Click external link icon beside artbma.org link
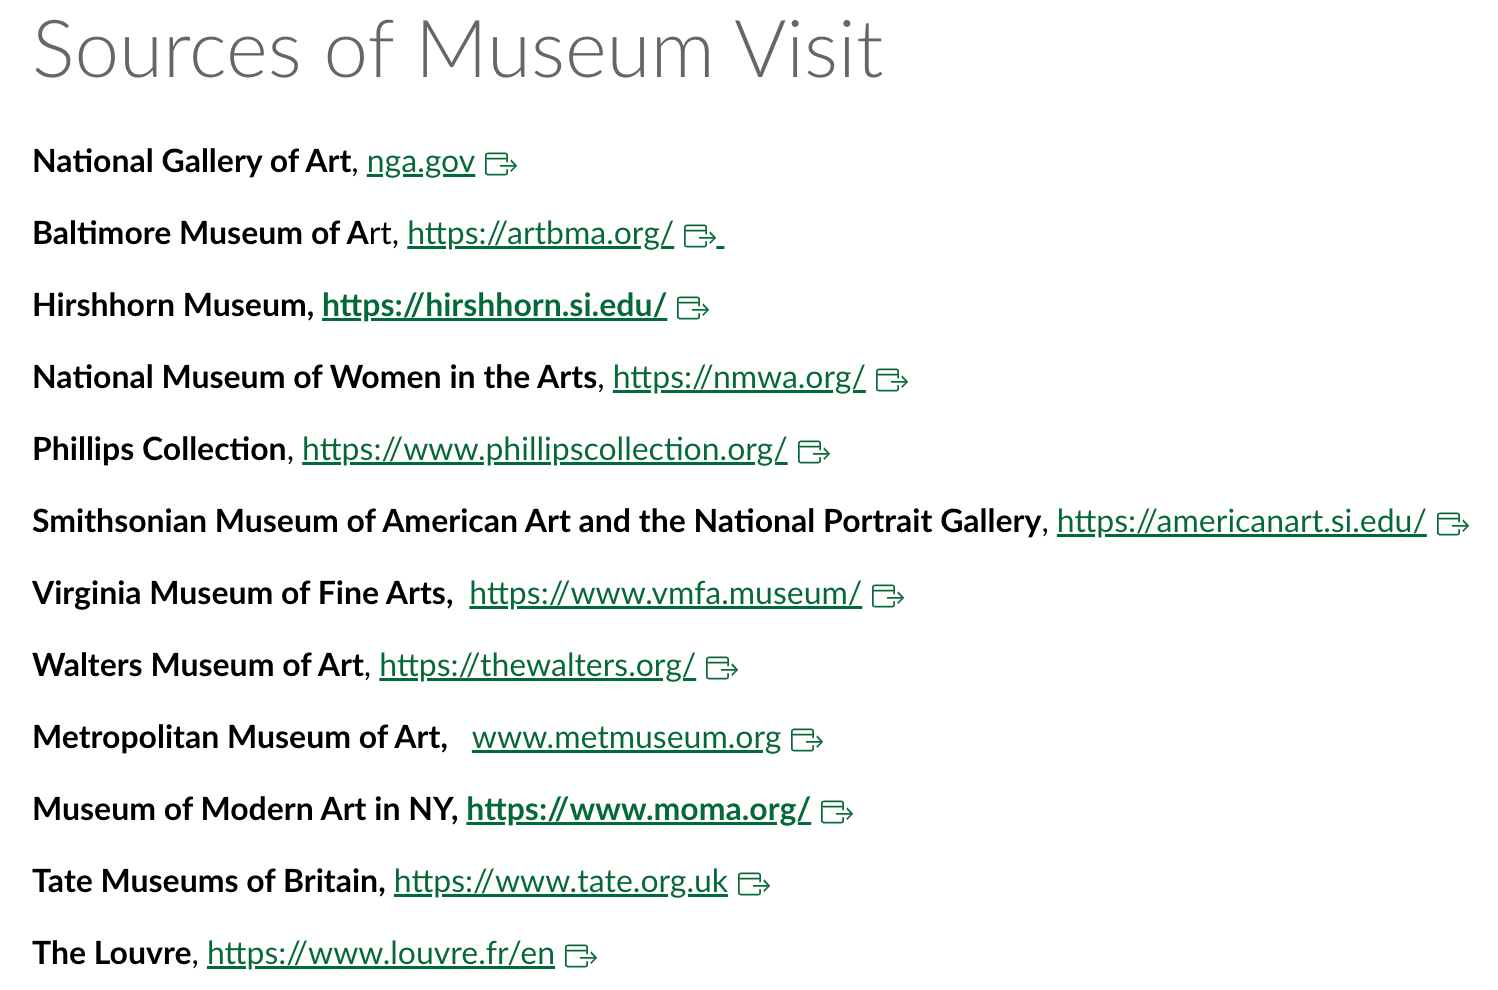Image resolution: width=1498 pixels, height=990 pixels. click(x=700, y=236)
